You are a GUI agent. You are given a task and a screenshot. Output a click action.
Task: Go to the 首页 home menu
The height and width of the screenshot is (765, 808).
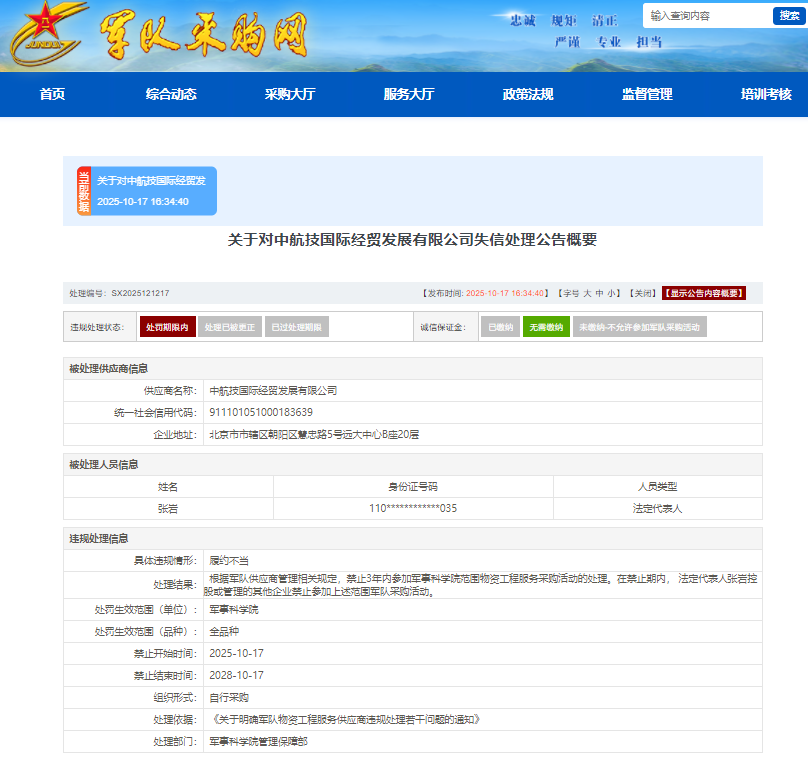point(52,94)
